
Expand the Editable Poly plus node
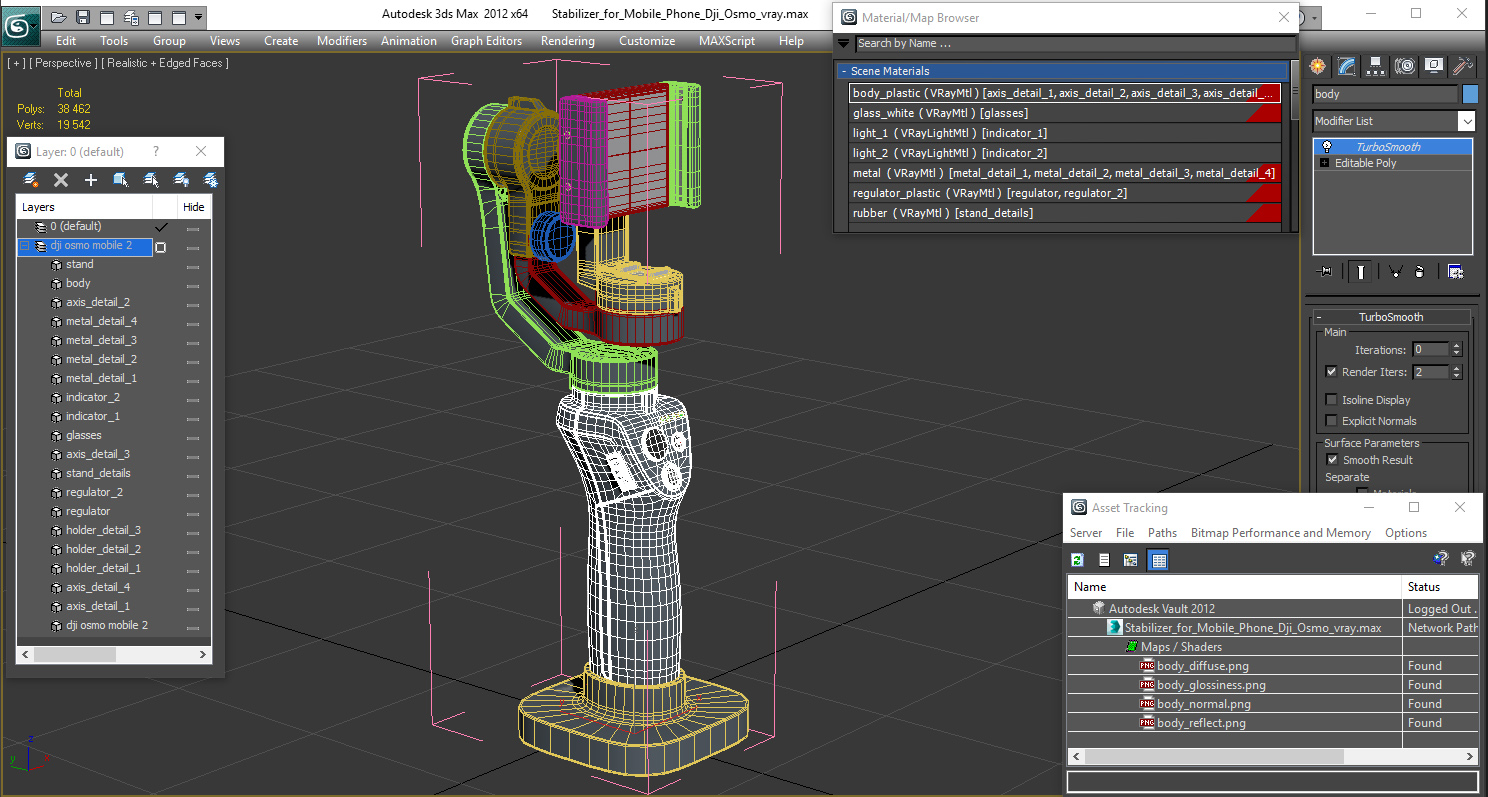tap(1325, 163)
